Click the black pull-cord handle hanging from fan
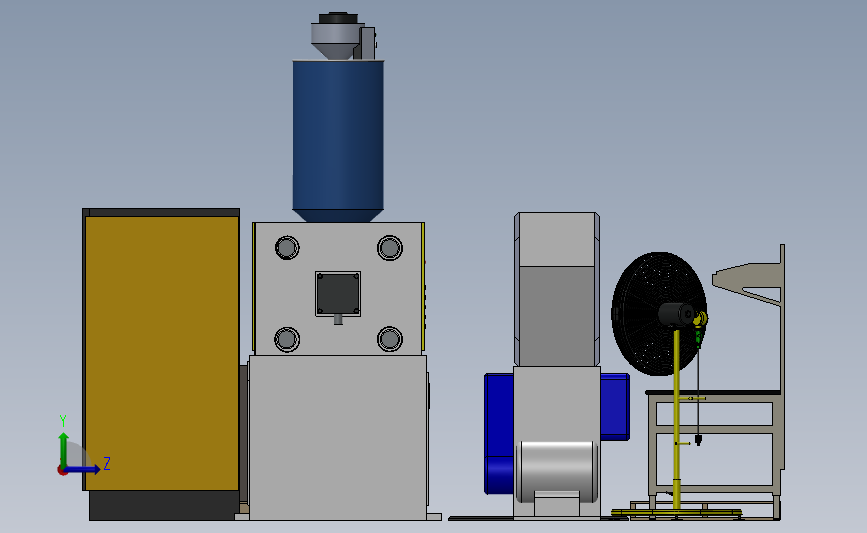867x533 pixels. 698,440
